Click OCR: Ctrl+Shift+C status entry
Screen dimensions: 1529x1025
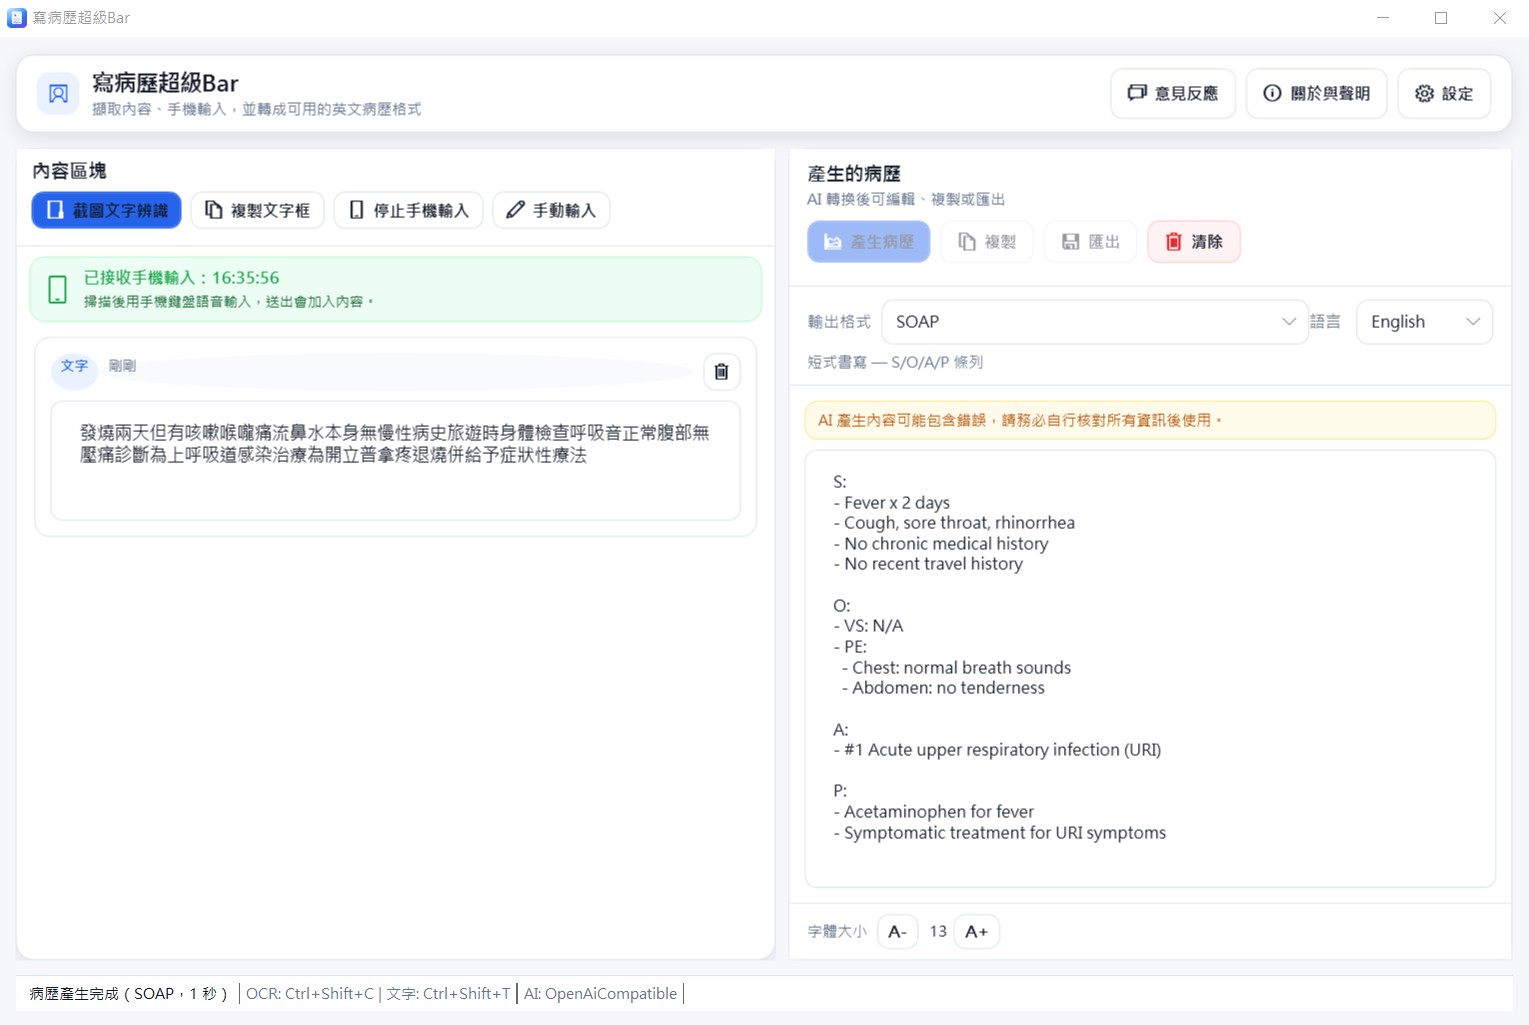(x=310, y=994)
